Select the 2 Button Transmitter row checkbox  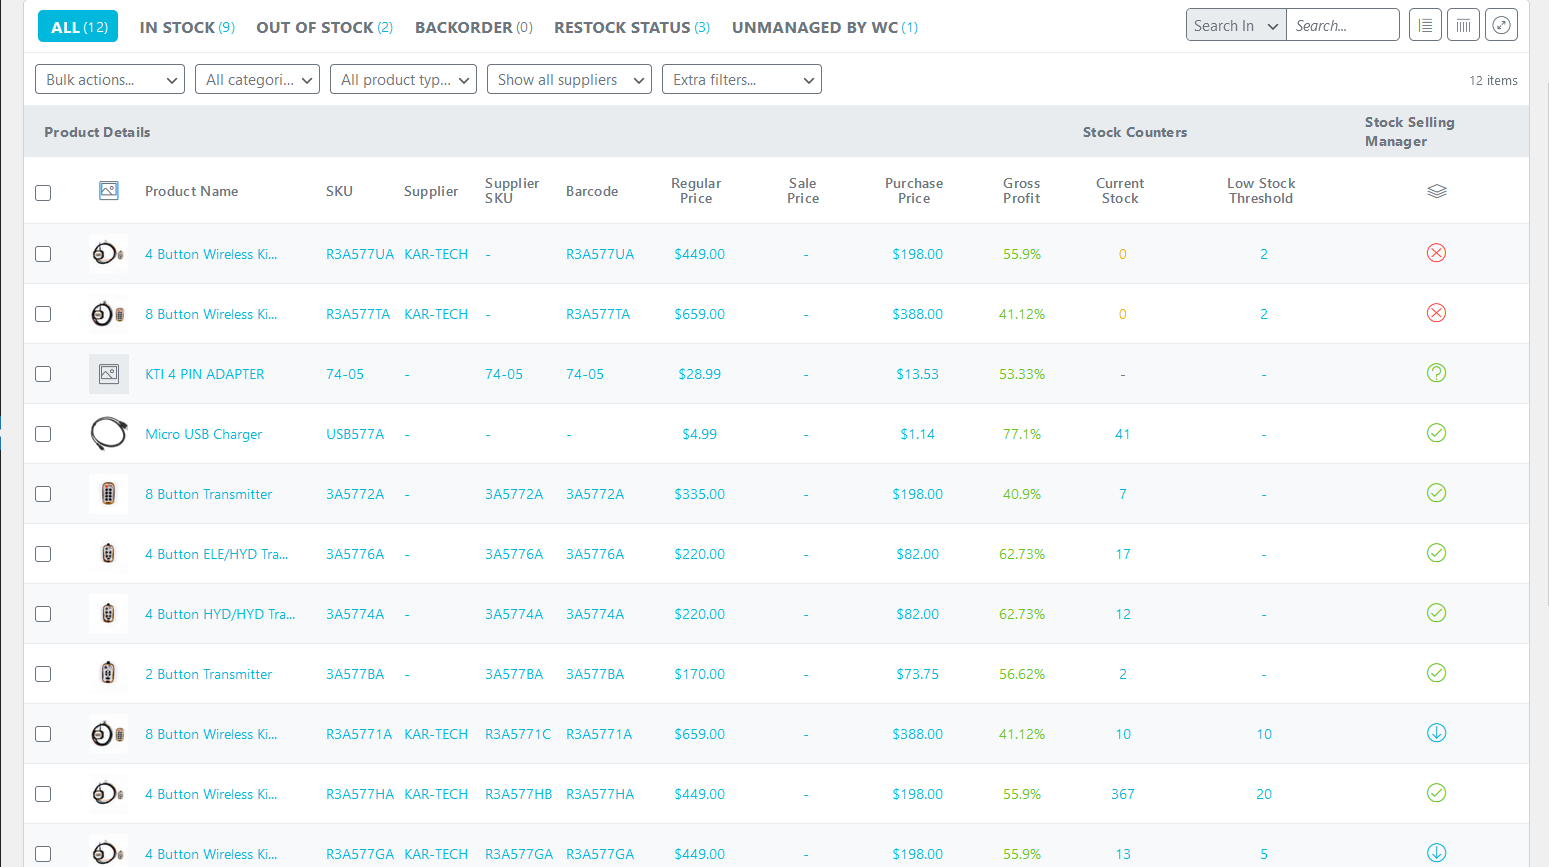pyautogui.click(x=43, y=674)
